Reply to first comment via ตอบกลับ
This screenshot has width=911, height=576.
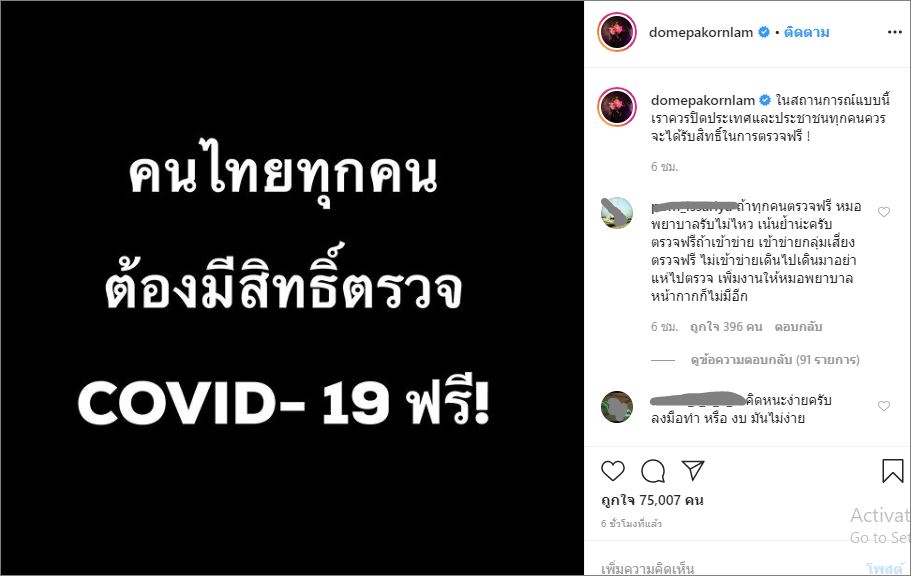[798, 327]
